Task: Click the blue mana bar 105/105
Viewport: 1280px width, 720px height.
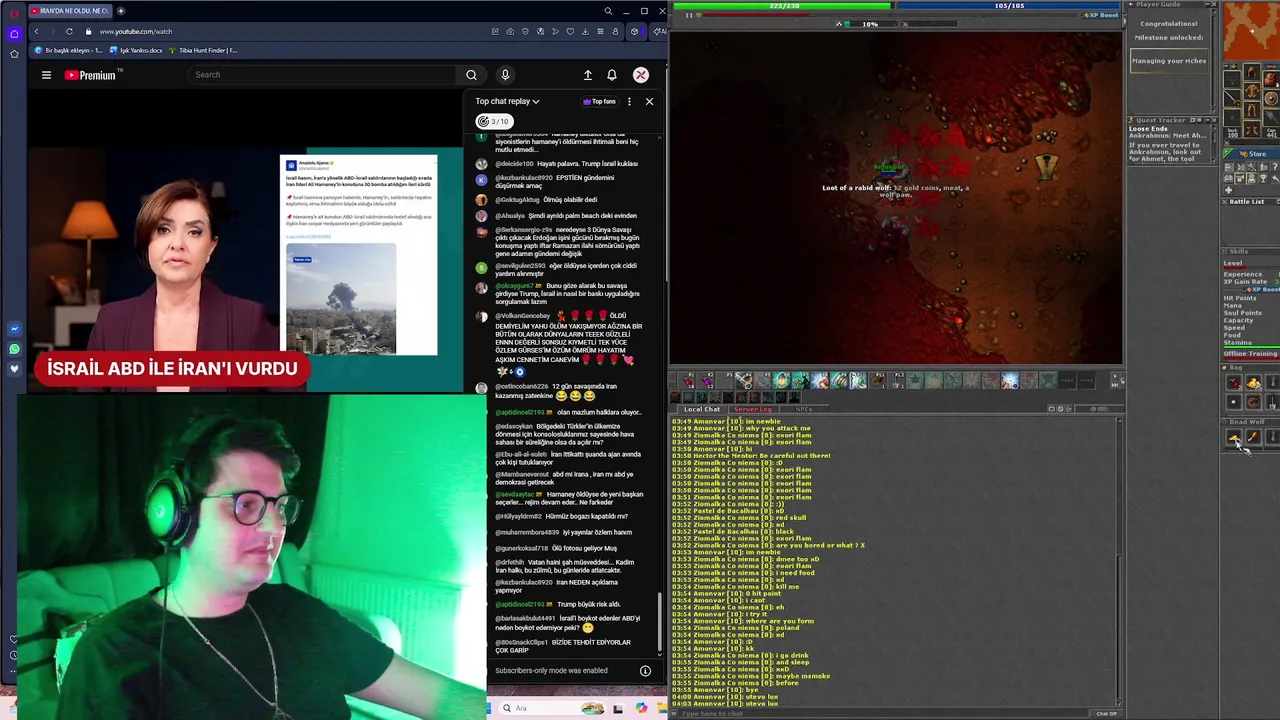Action: [1010, 5]
